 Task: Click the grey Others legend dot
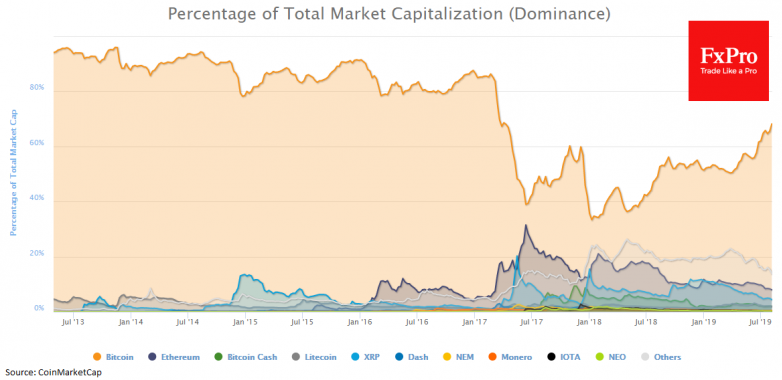(645, 357)
